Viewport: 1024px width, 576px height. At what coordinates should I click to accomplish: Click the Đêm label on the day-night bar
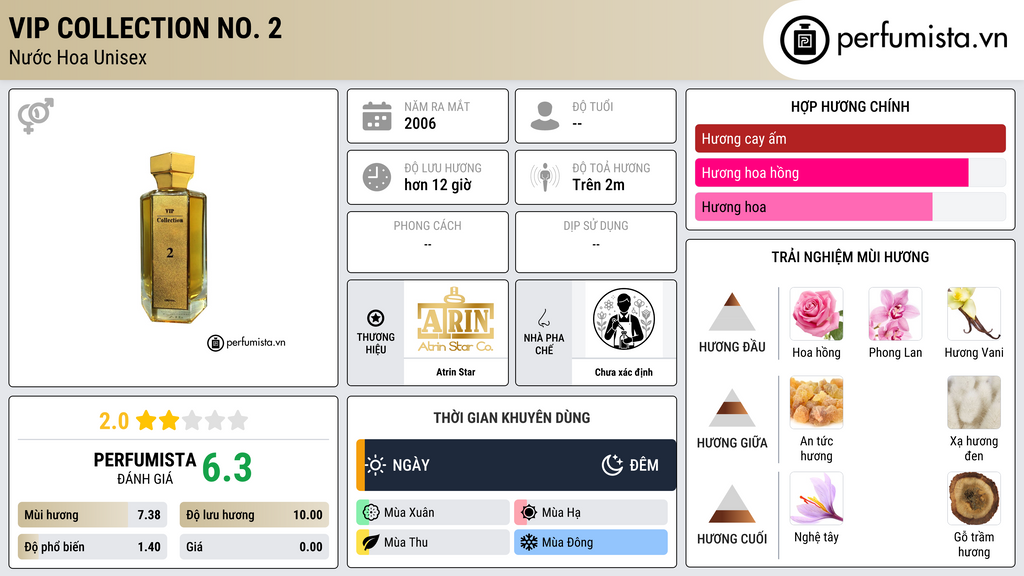644,465
